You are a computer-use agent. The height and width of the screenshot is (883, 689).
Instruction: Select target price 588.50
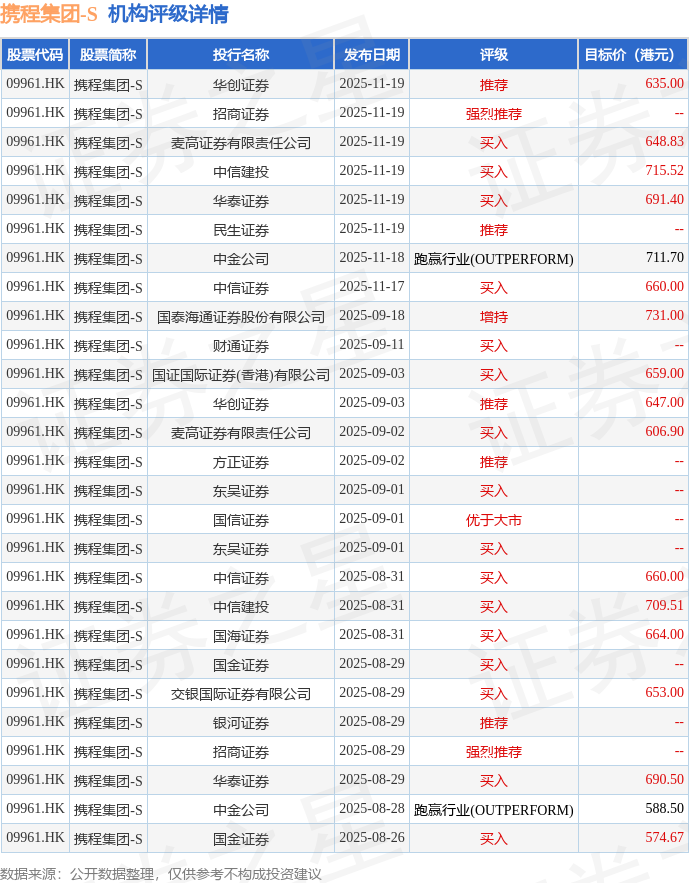[664, 808]
